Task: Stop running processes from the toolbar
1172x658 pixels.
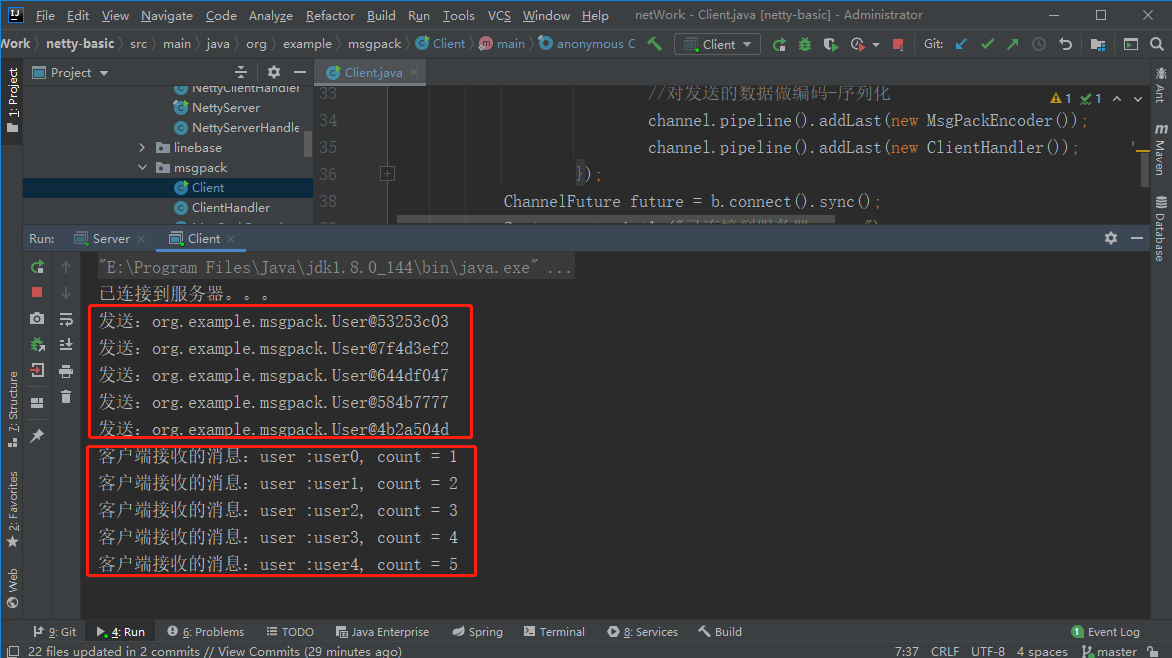Action: tap(898, 44)
